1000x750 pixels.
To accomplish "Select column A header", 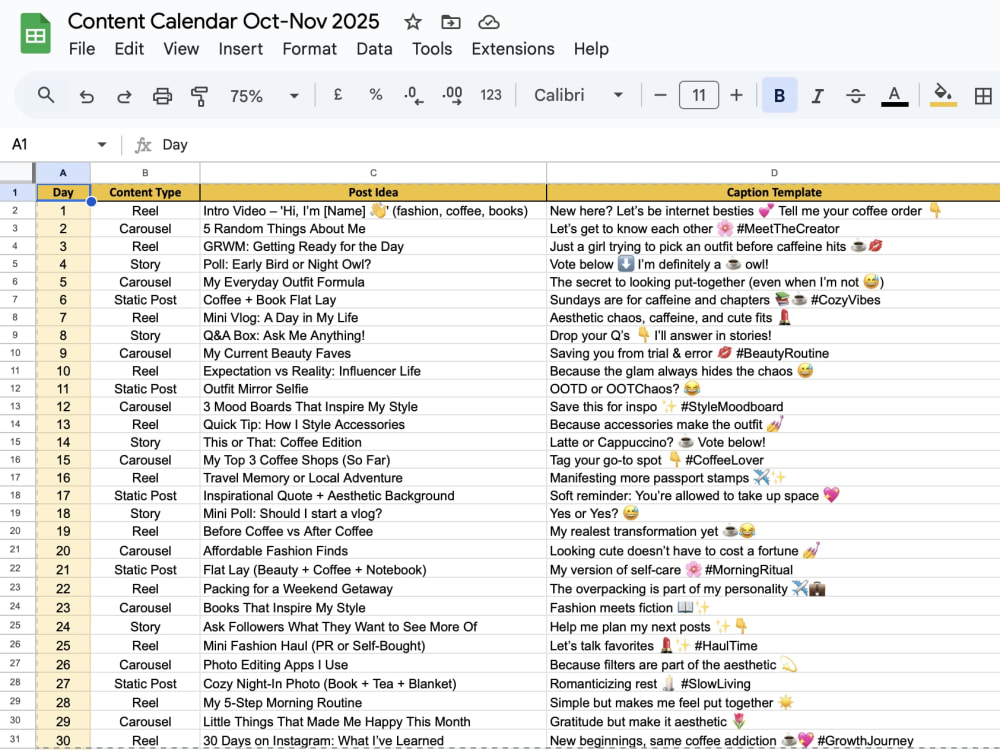I will tap(63, 173).
